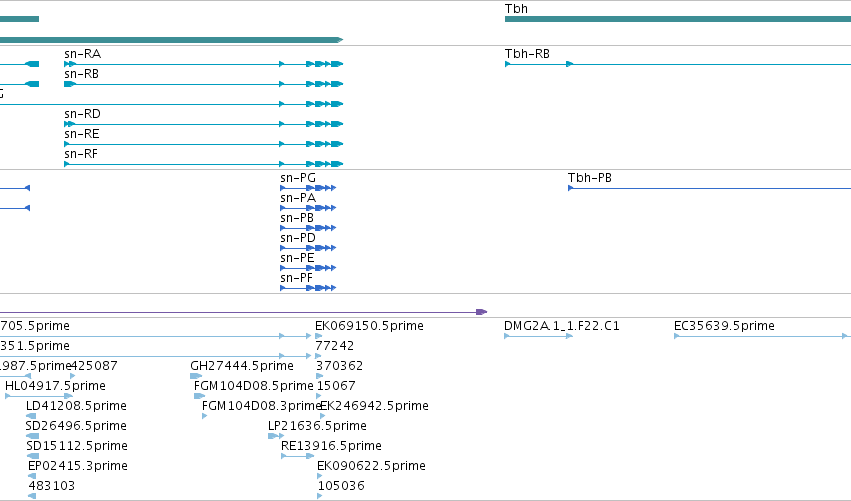Click the FGM104D08.3prime EST label

coord(261,406)
